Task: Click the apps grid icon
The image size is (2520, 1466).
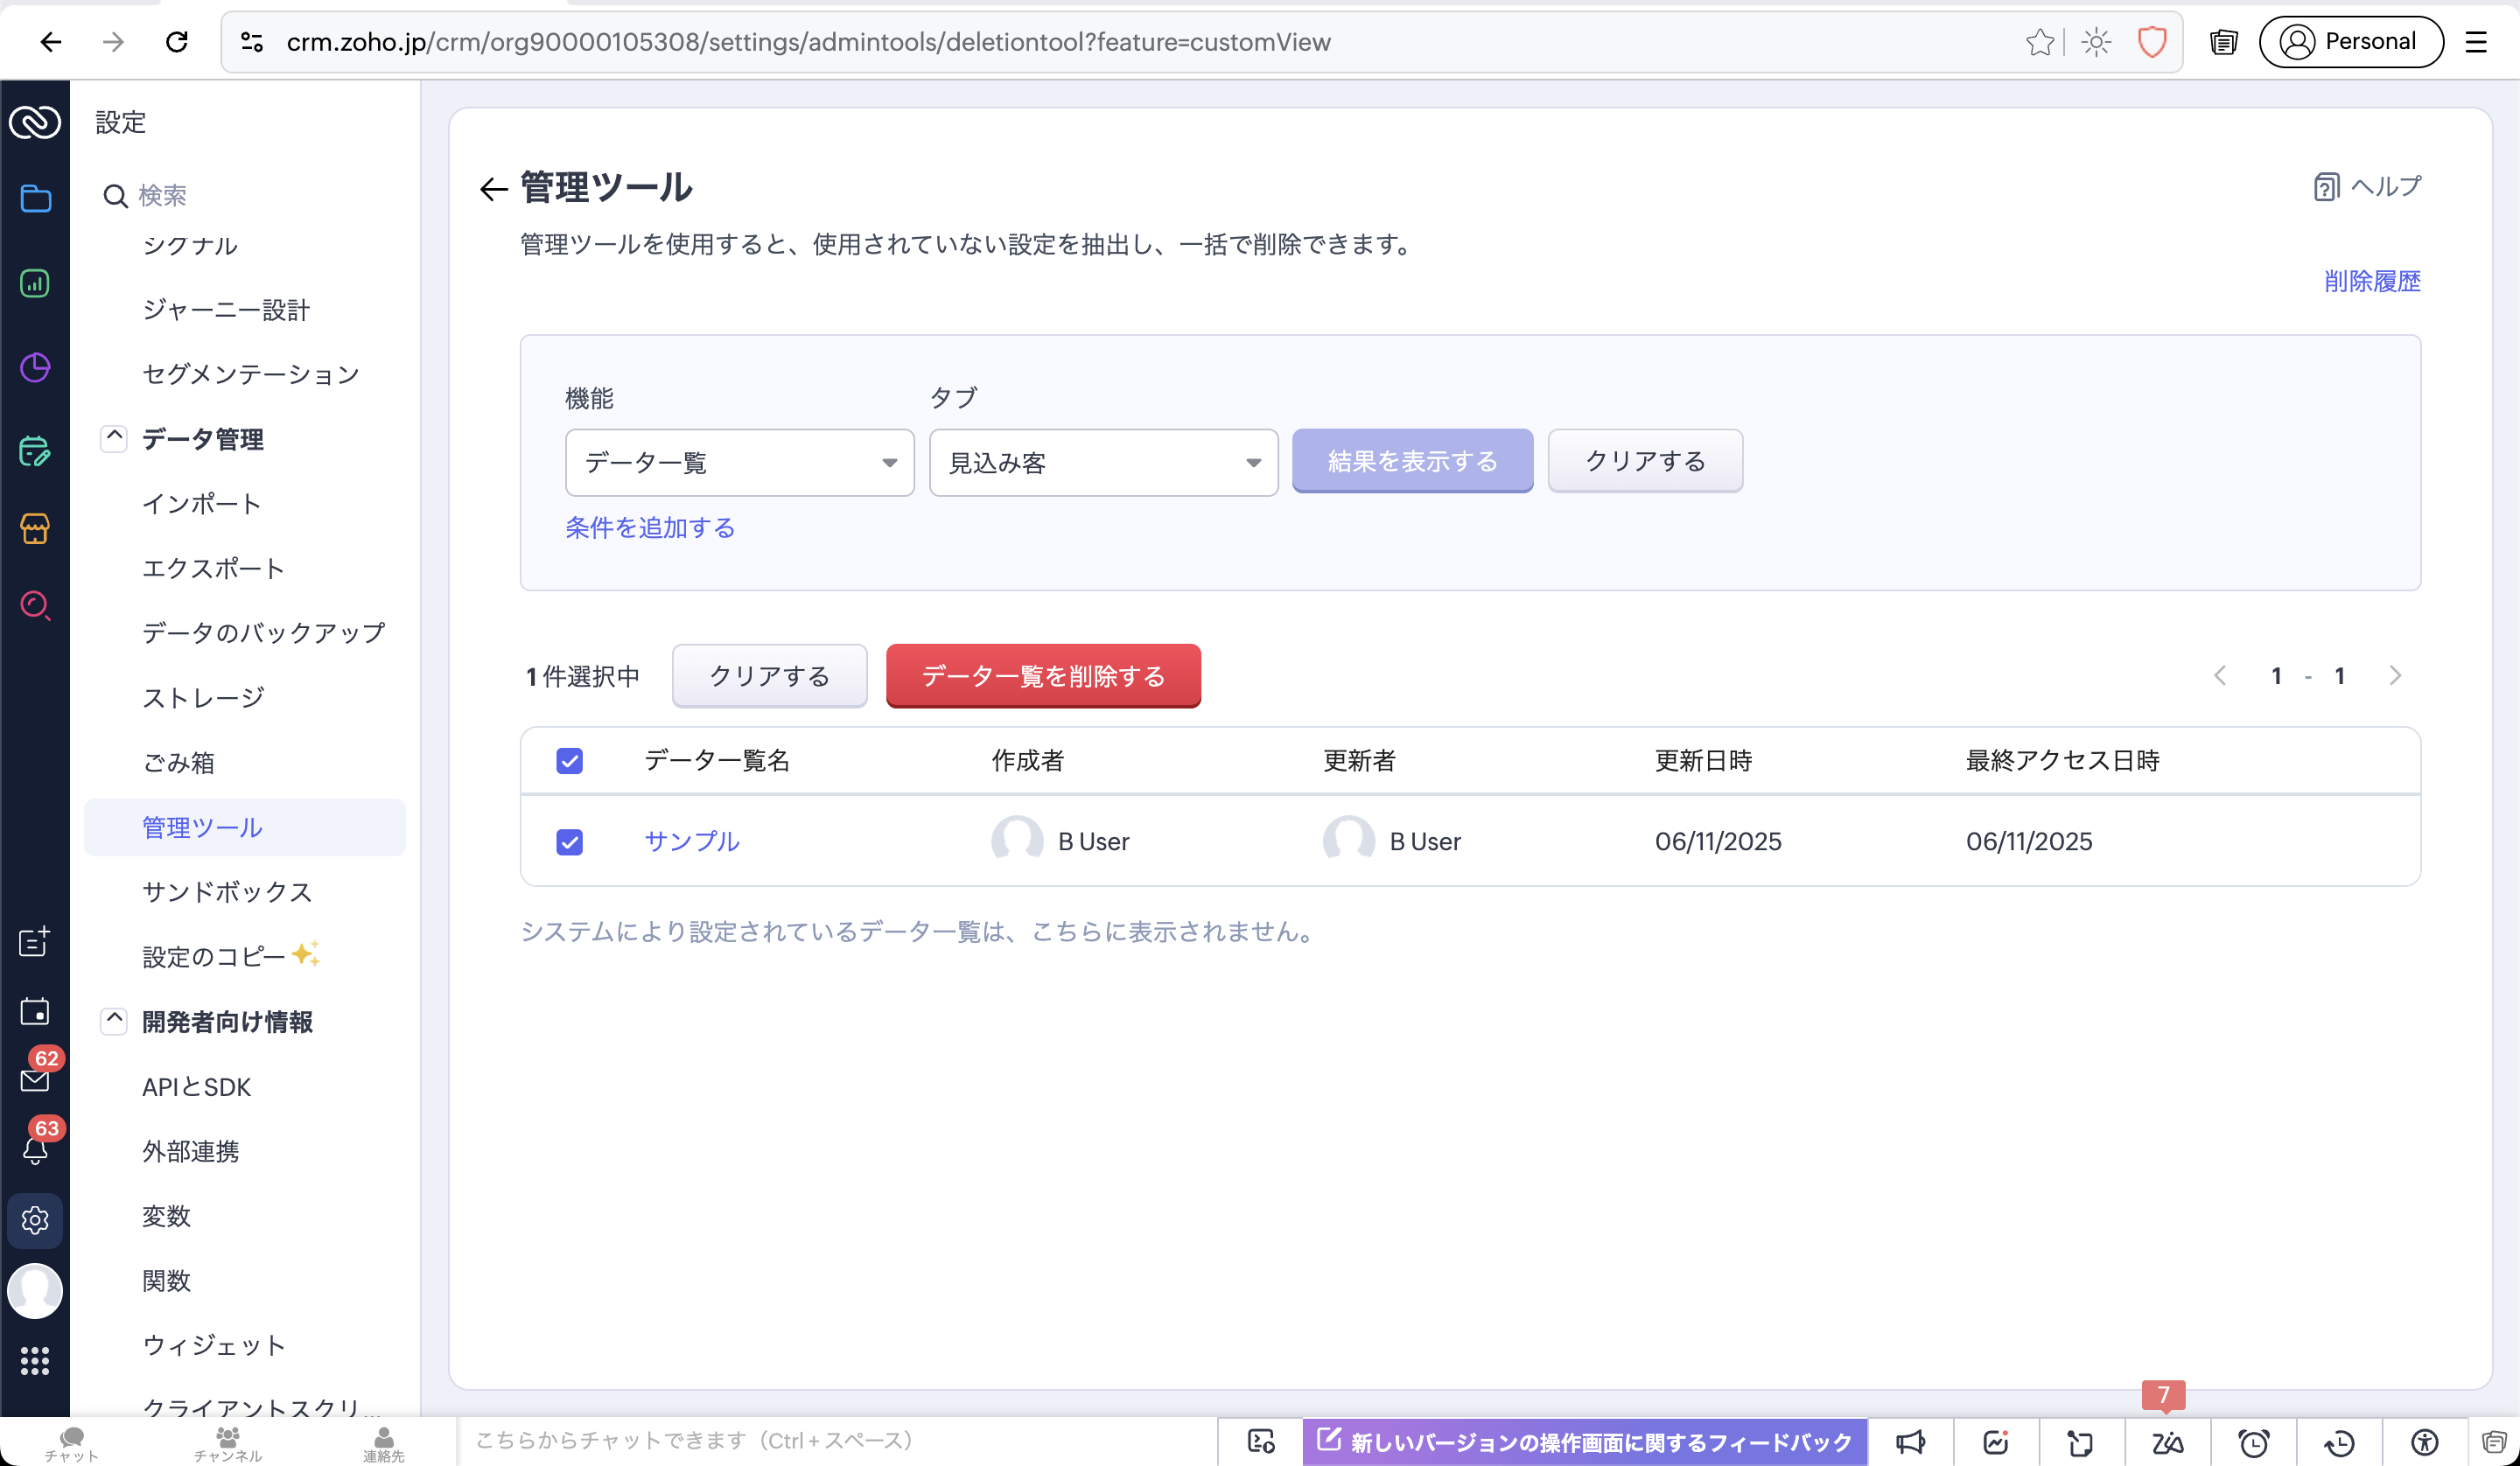Action: coord(35,1360)
